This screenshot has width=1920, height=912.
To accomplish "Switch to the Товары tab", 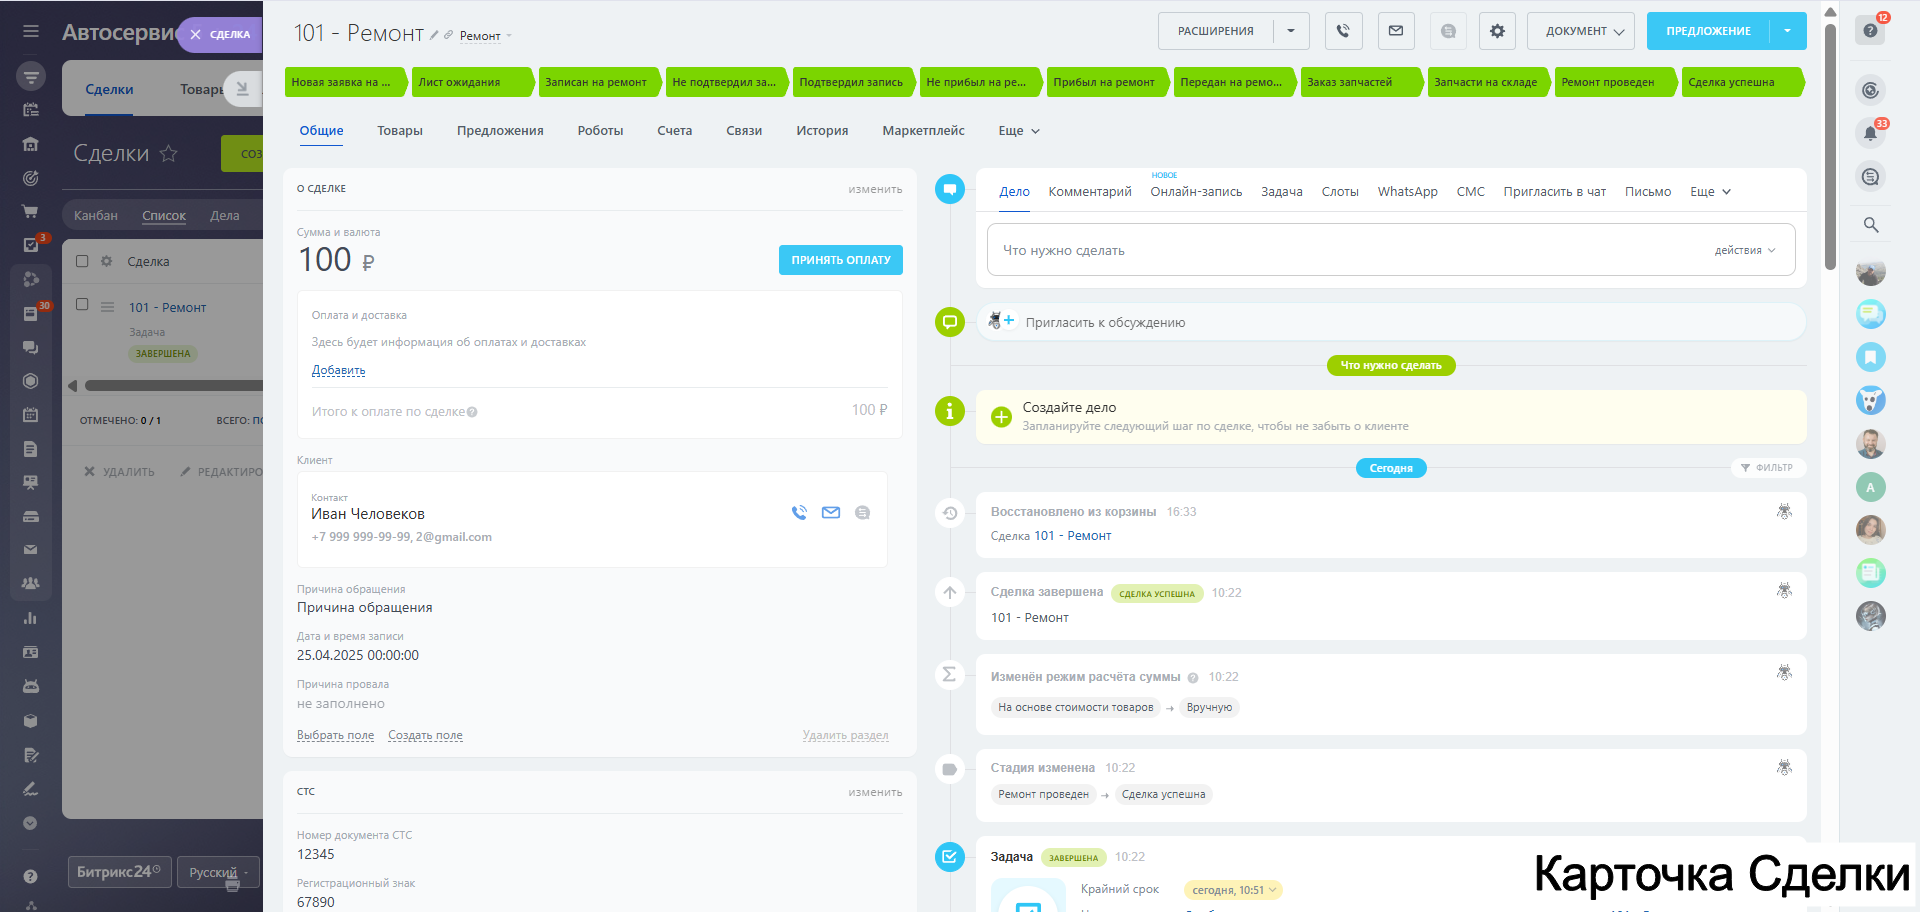I will click(399, 131).
